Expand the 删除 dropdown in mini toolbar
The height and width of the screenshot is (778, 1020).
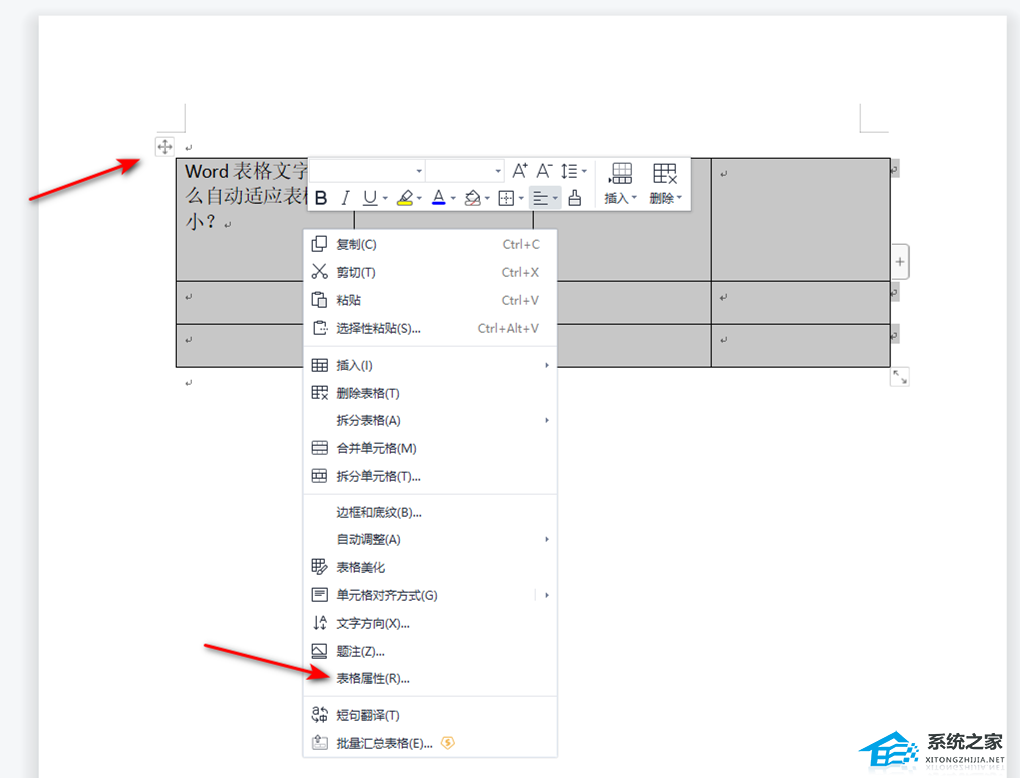coord(665,198)
